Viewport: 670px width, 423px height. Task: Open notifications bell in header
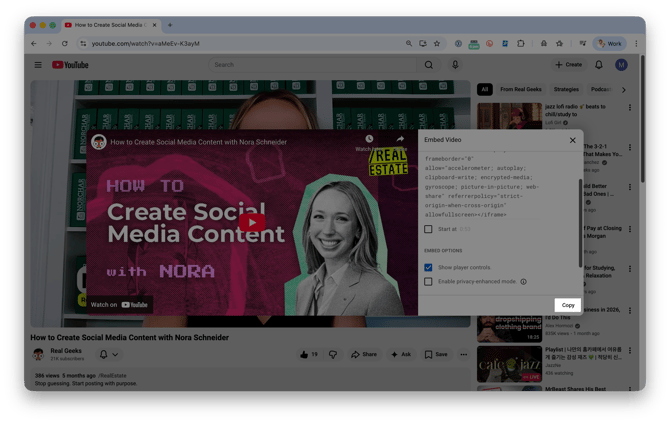click(599, 65)
